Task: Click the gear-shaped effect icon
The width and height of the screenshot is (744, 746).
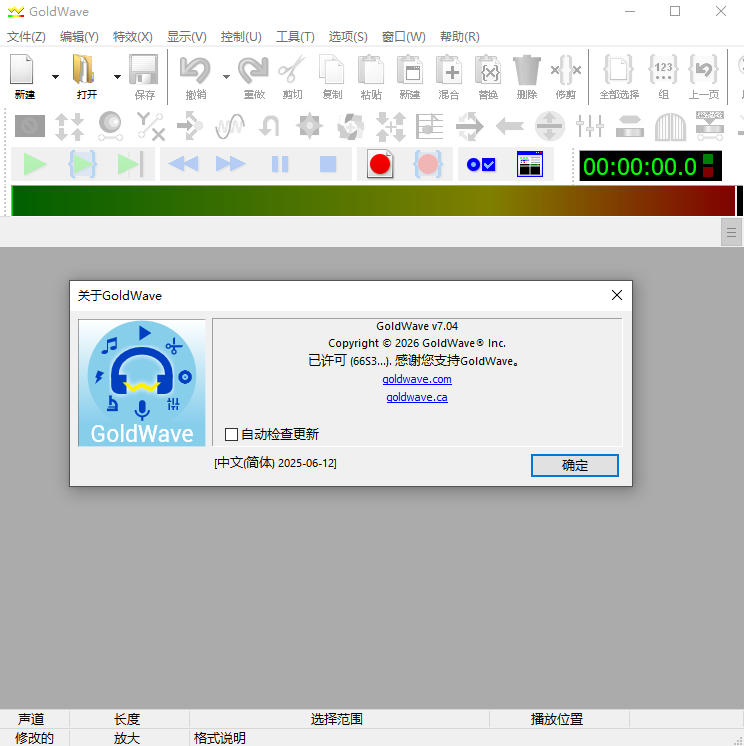Action: 309,126
